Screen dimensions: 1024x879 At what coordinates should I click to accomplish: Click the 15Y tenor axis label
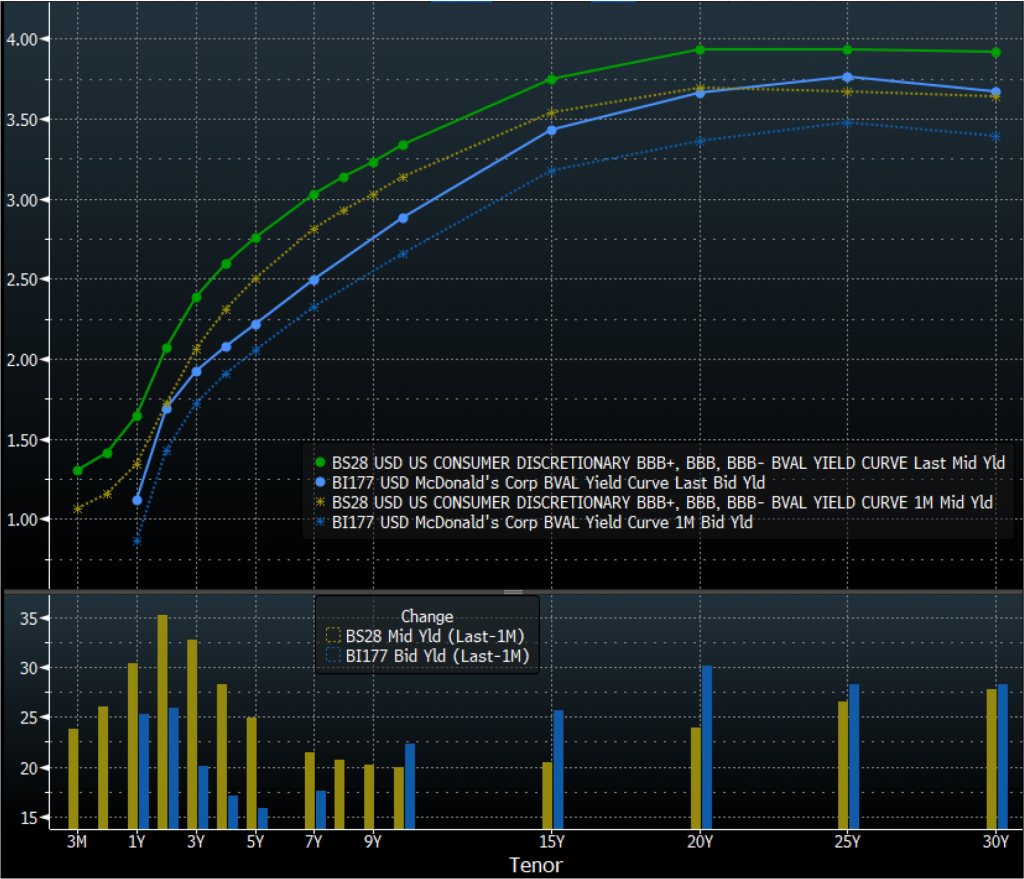coord(551,842)
